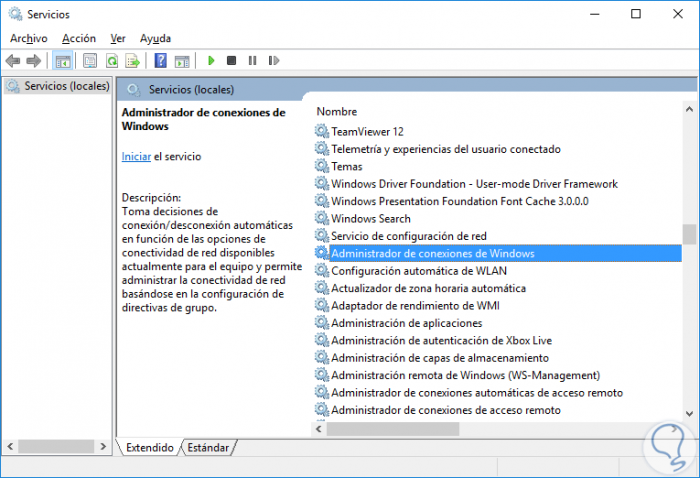The image size is (700, 478).
Task: Click the Export list toolbar icon
Action: [x=133, y=61]
